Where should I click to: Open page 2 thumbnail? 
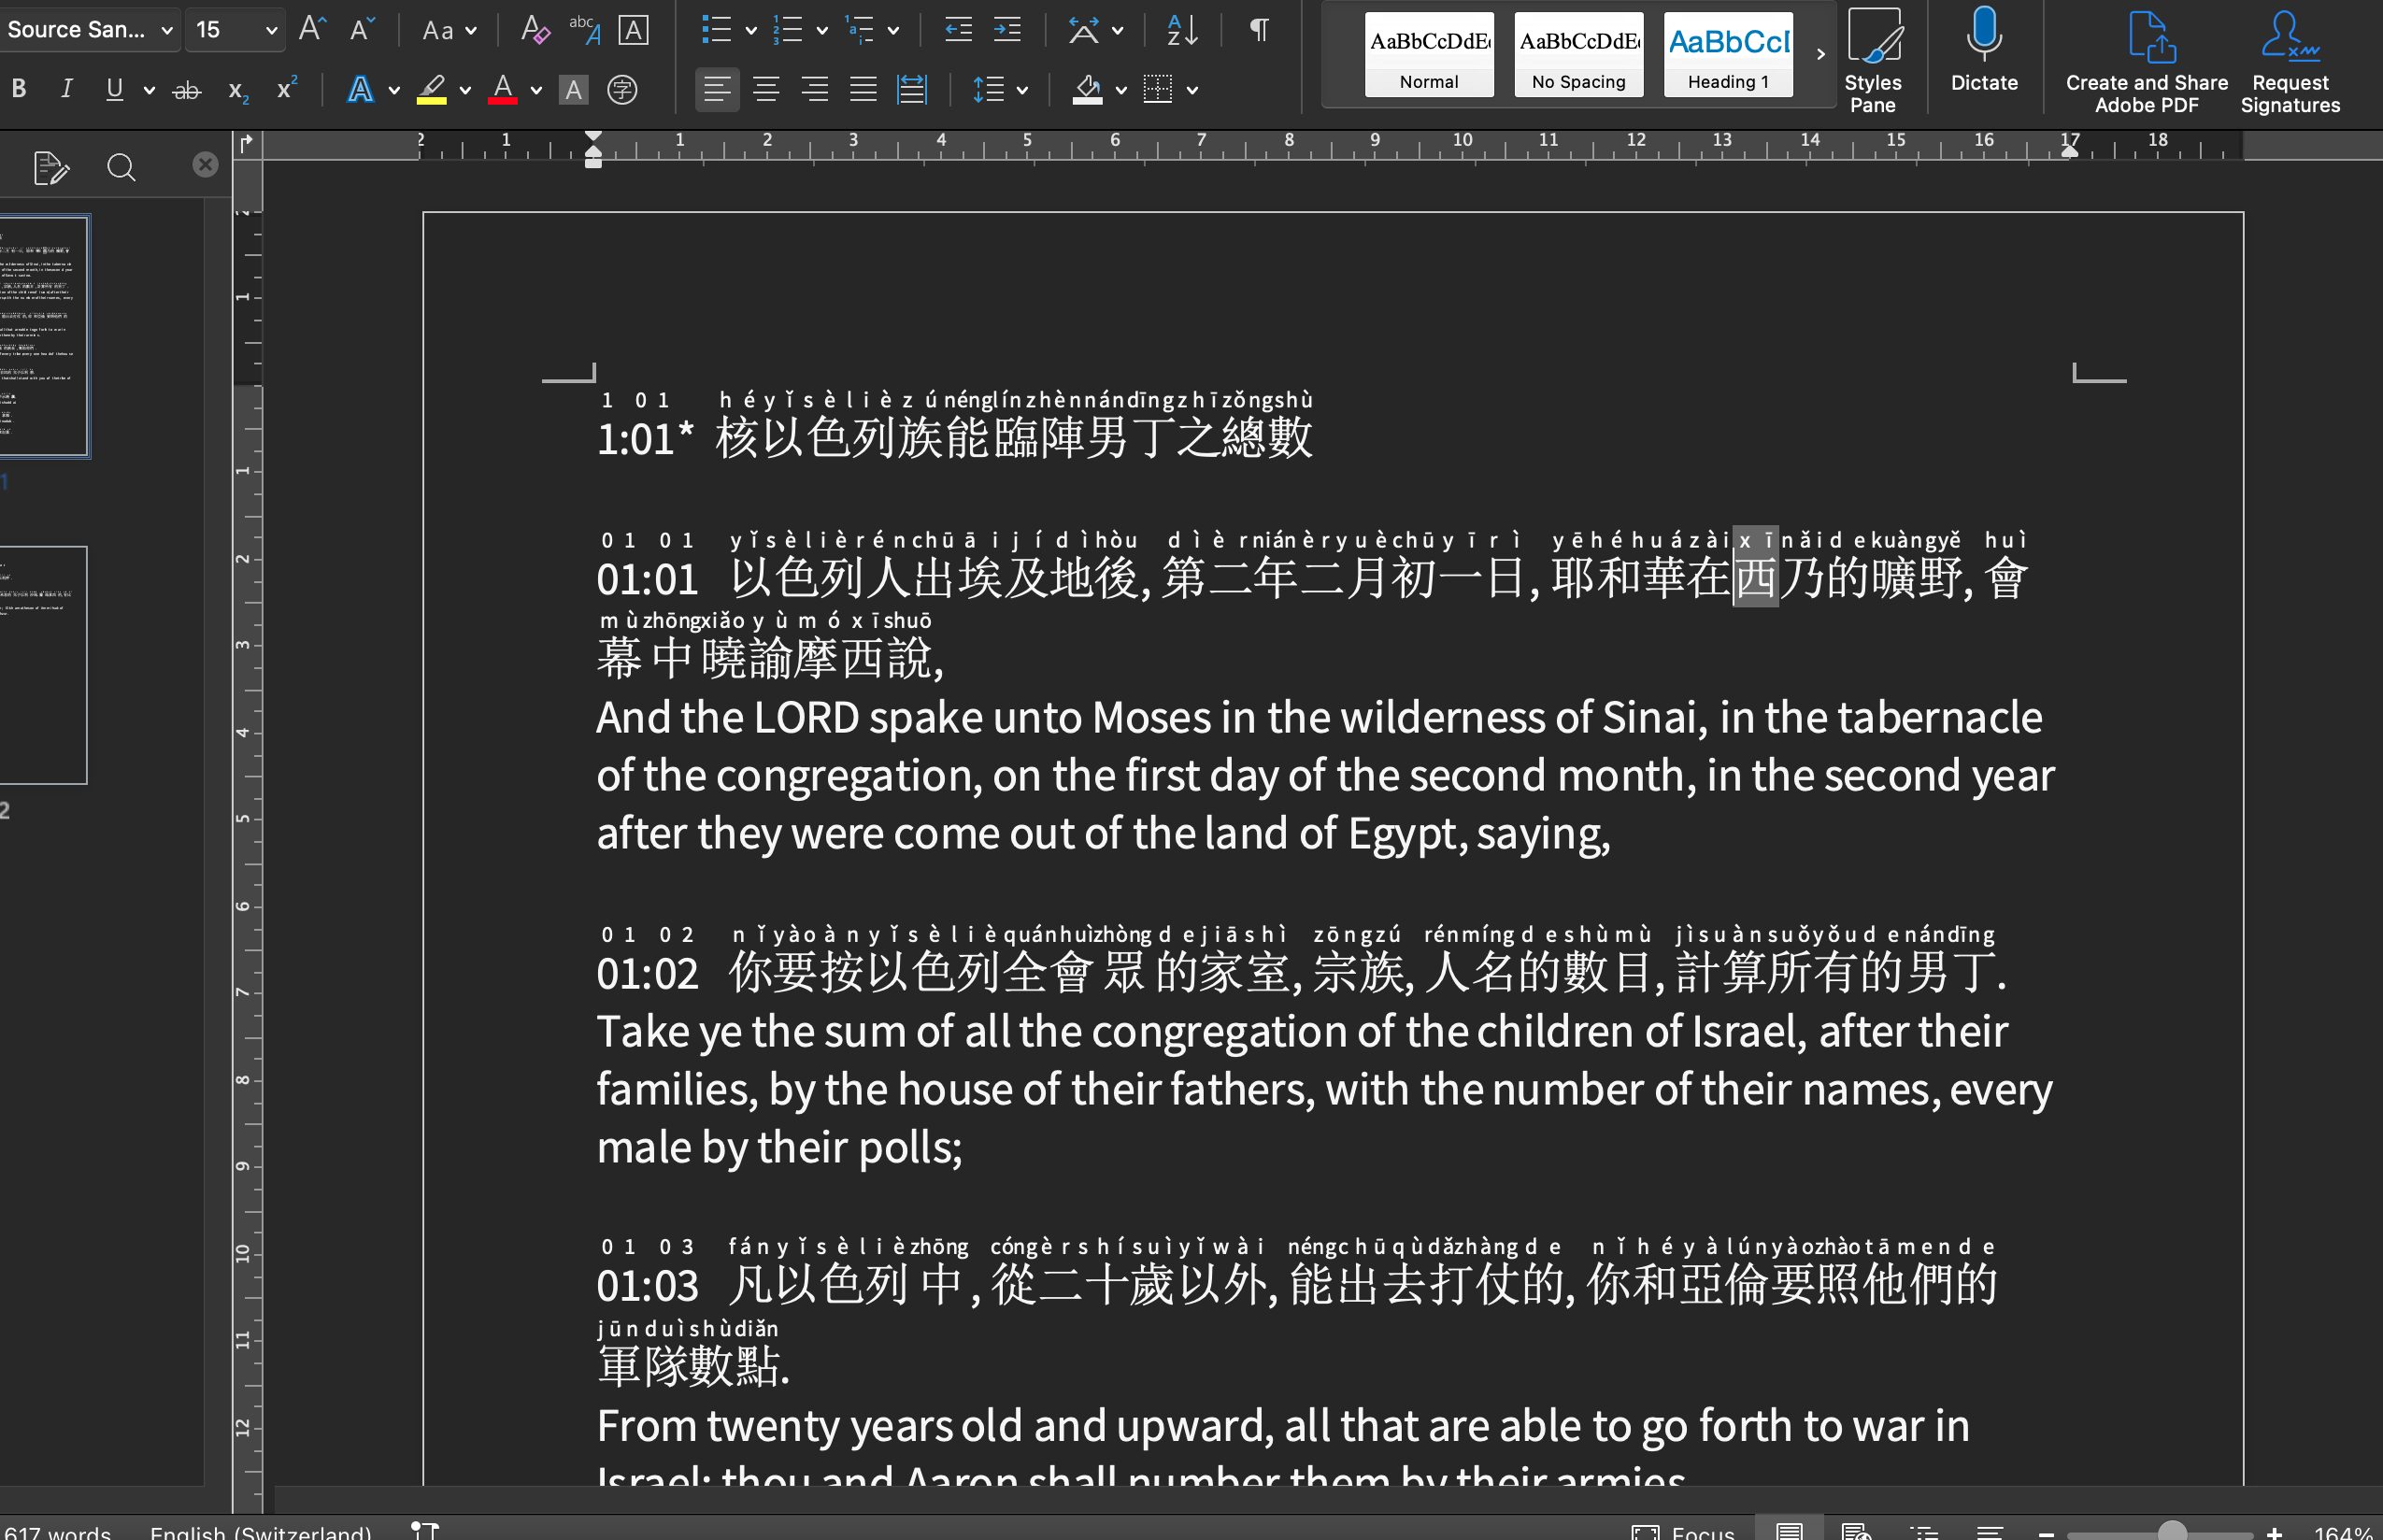click(44, 665)
